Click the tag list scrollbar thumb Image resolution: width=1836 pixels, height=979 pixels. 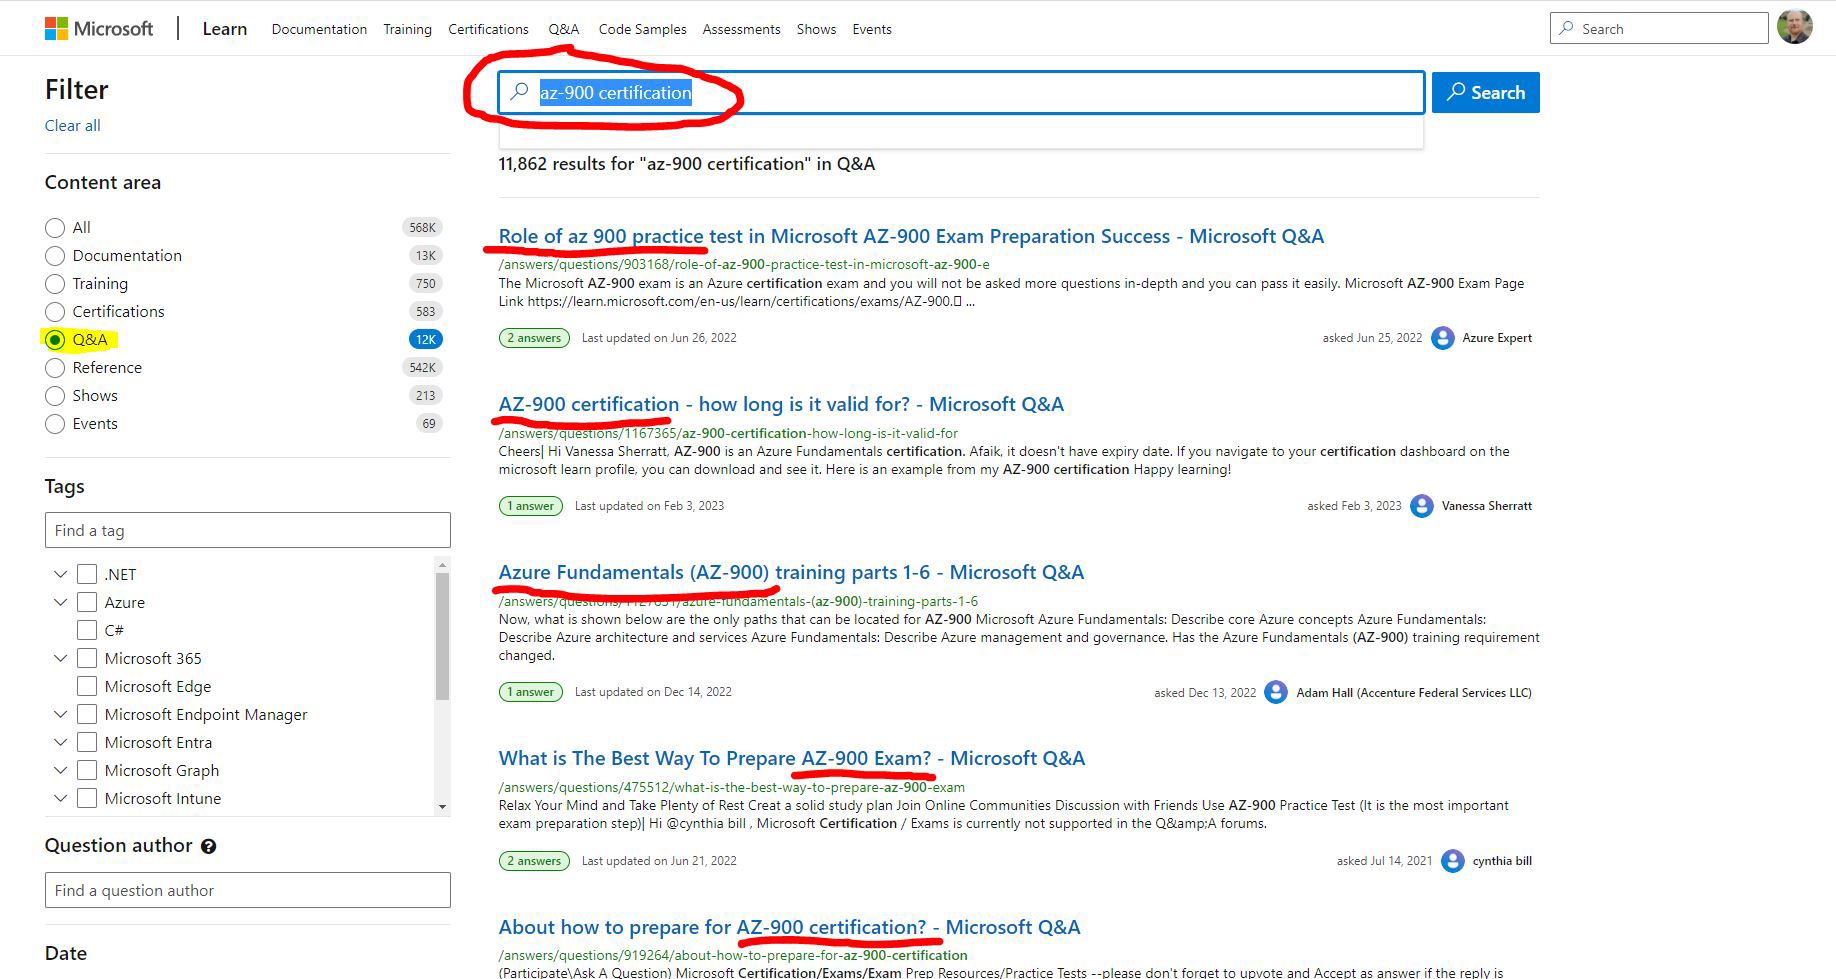pyautogui.click(x=442, y=636)
